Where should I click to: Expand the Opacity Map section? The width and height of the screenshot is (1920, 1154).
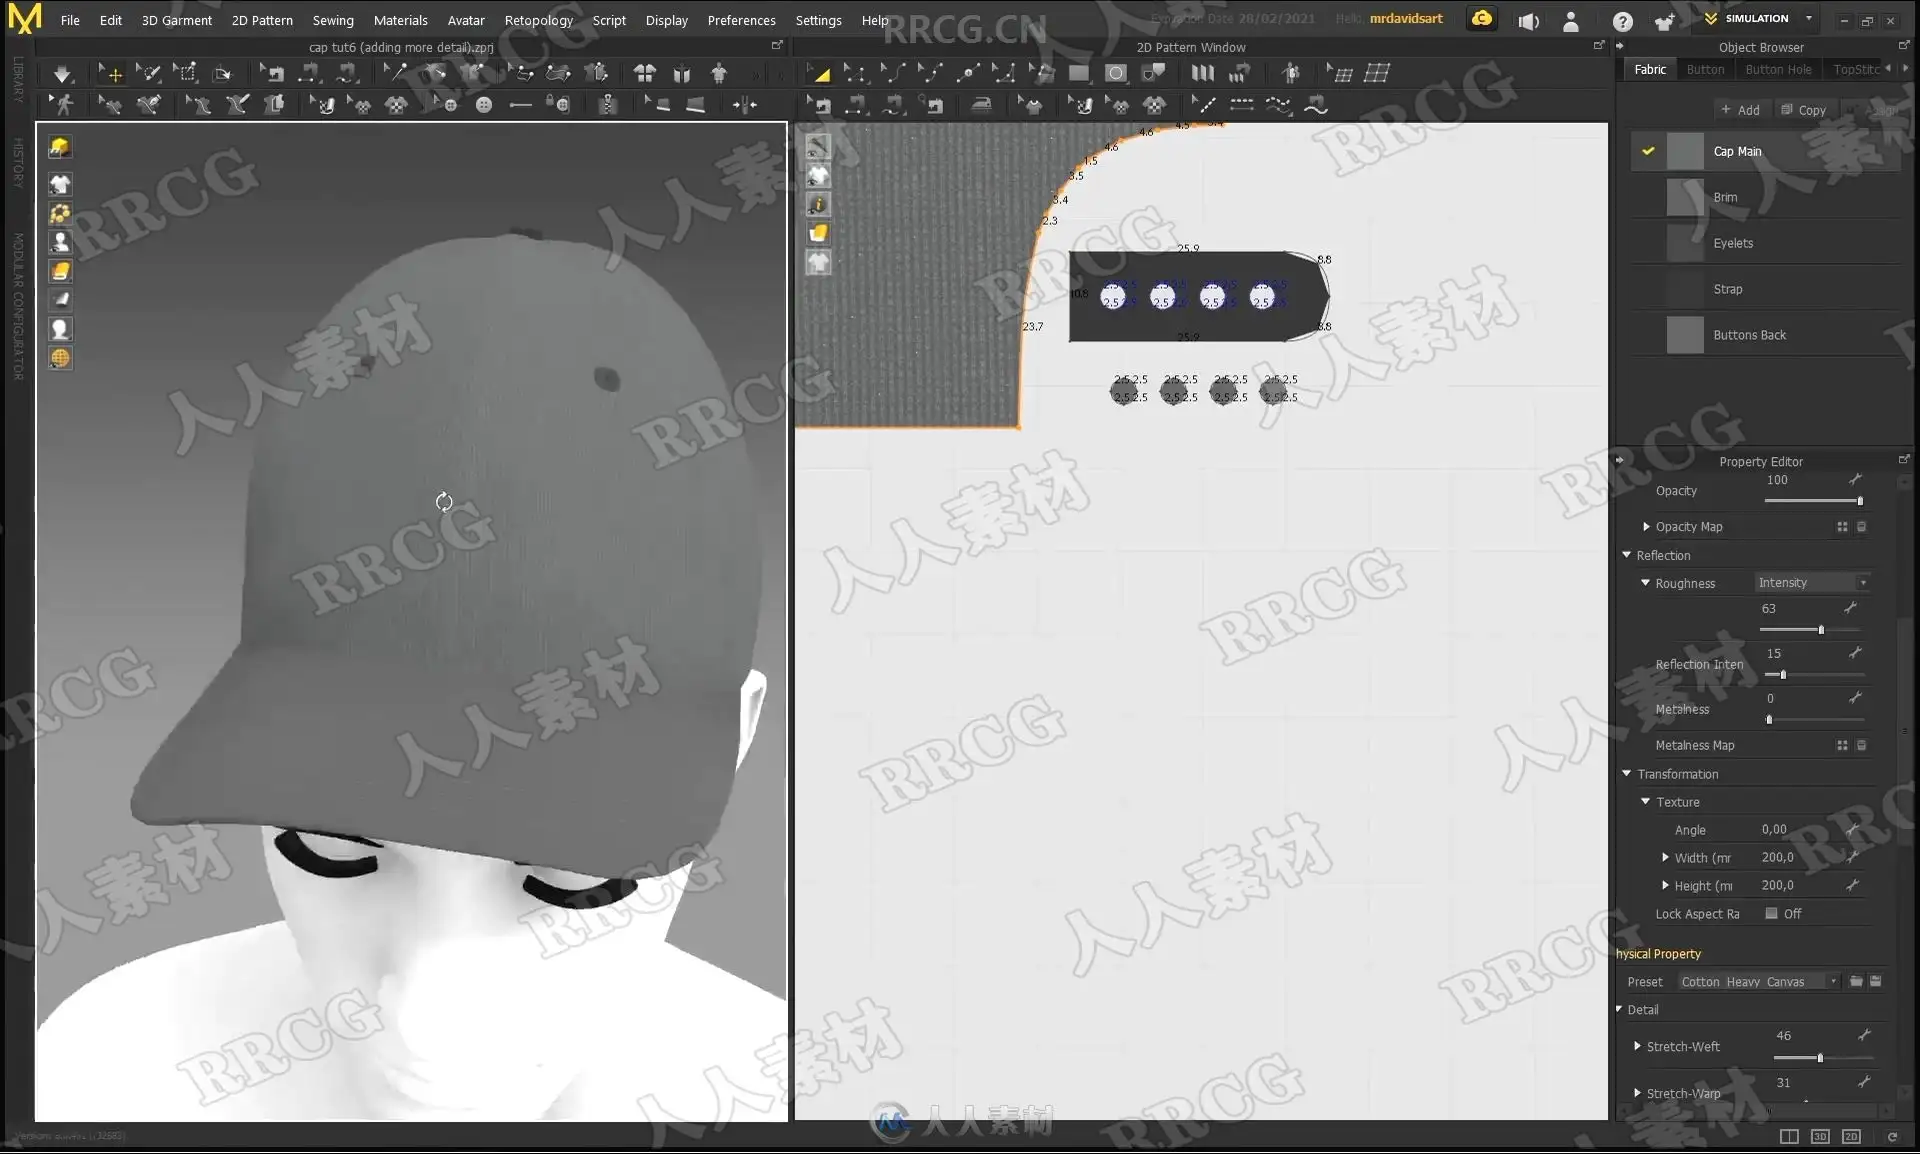(1646, 527)
